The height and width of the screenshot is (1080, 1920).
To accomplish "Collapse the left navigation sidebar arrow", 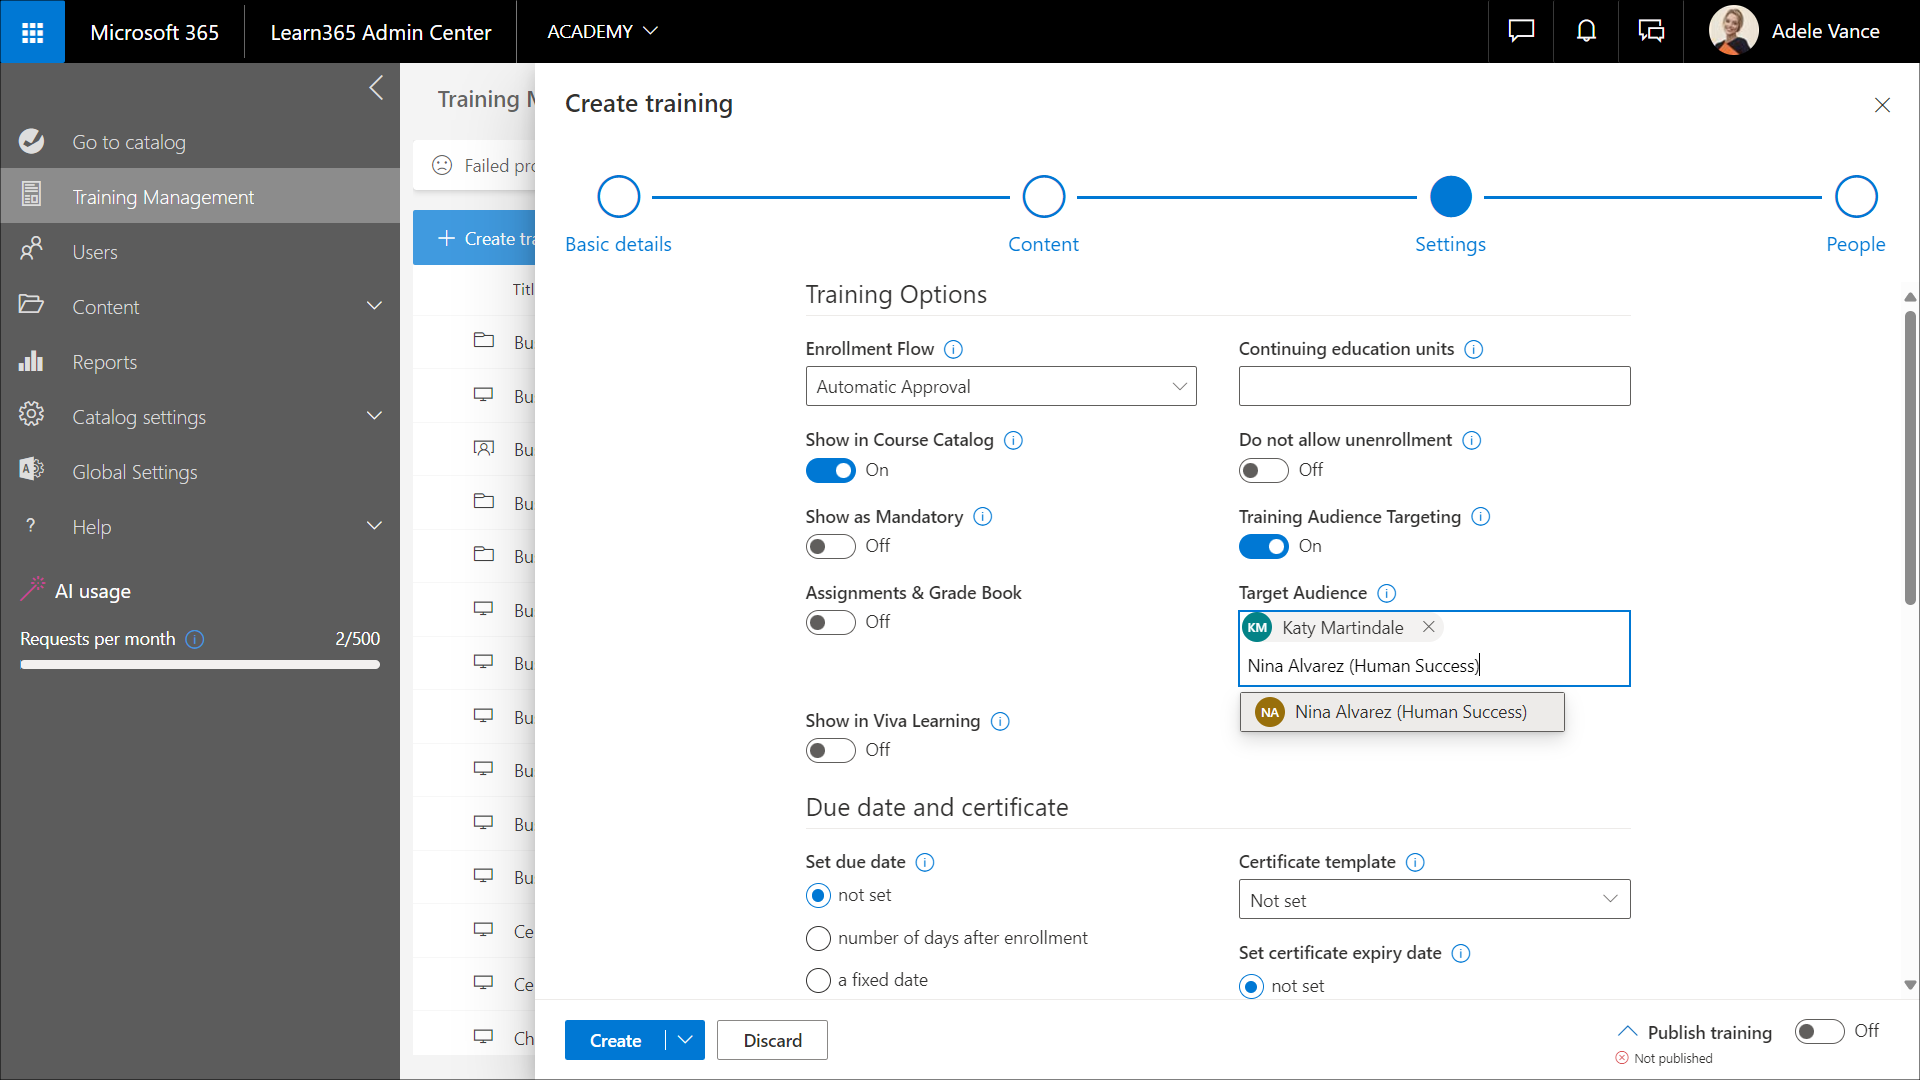I will point(376,88).
